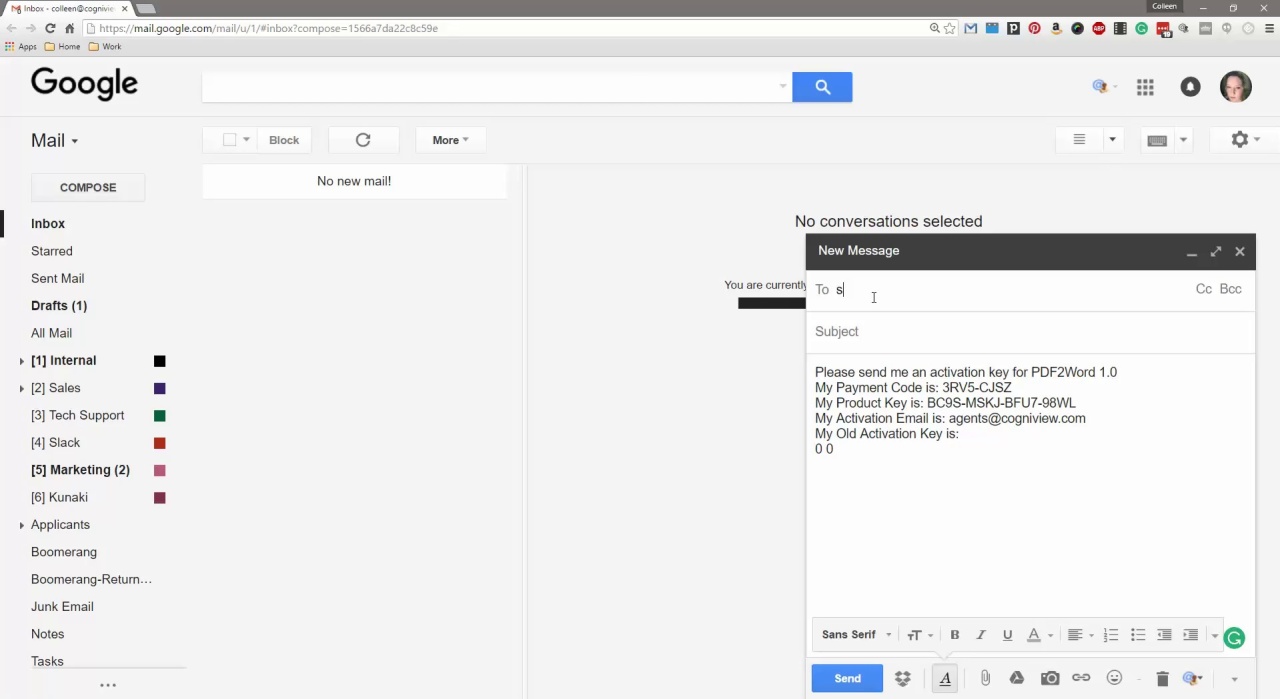Screen dimensions: 1280x699
Task: Insert photo with the camera icon
Action: point(1050,678)
